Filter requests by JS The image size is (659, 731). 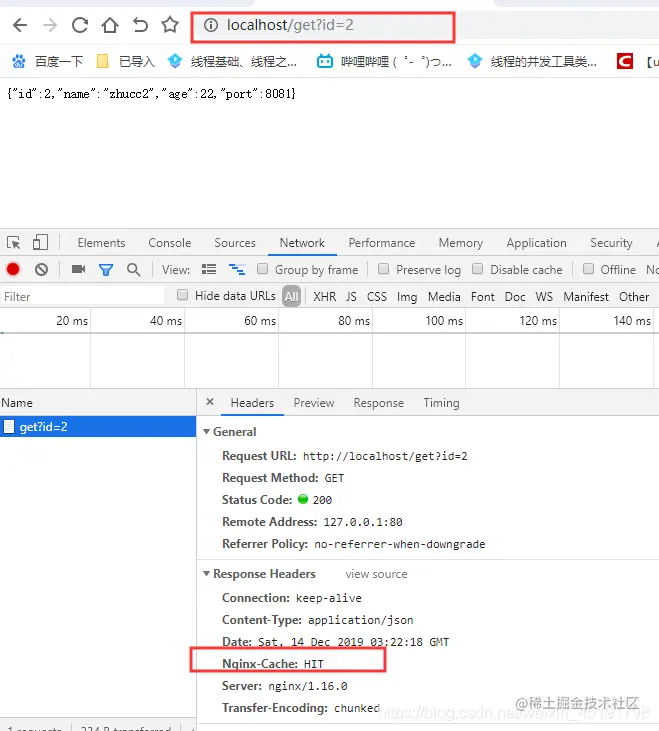[x=351, y=297]
